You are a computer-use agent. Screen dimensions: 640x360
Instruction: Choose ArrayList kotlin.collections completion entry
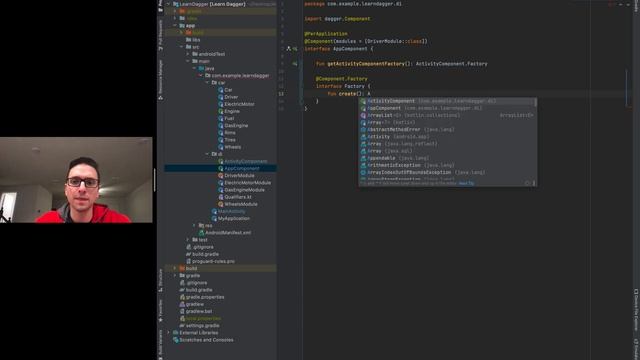click(x=447, y=115)
